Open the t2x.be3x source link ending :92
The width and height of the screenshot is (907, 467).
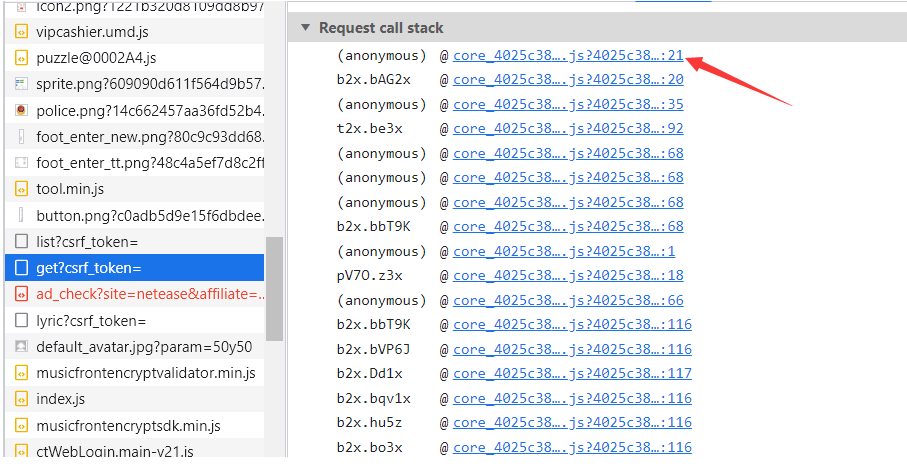568,129
